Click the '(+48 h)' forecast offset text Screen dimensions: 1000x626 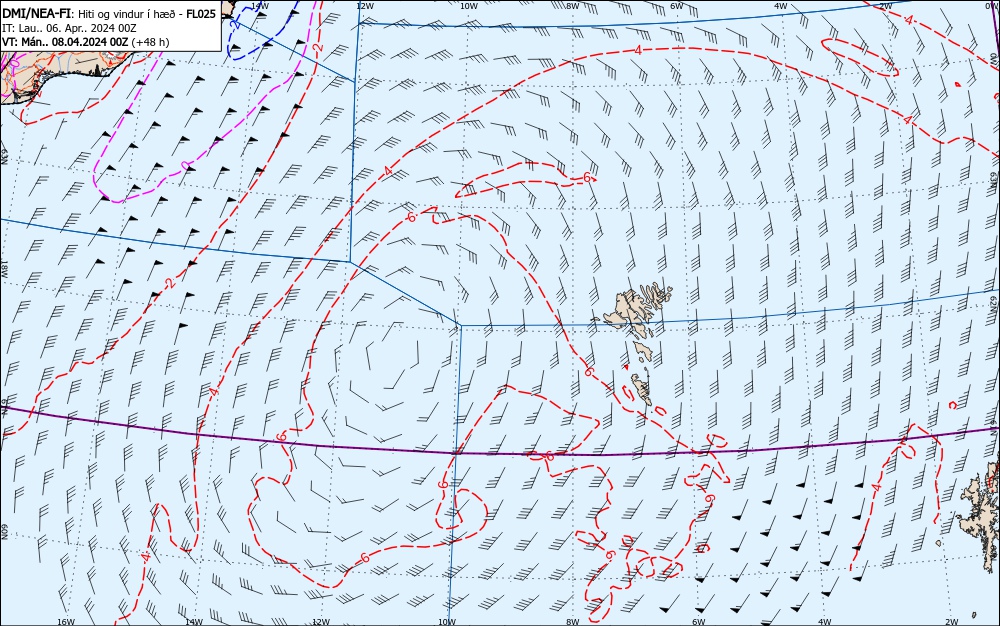(151, 42)
